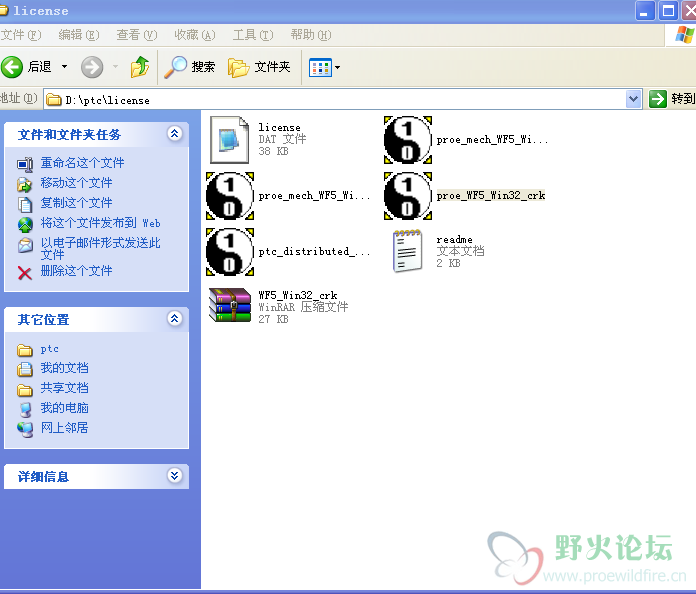Go up one folder level

point(140,67)
